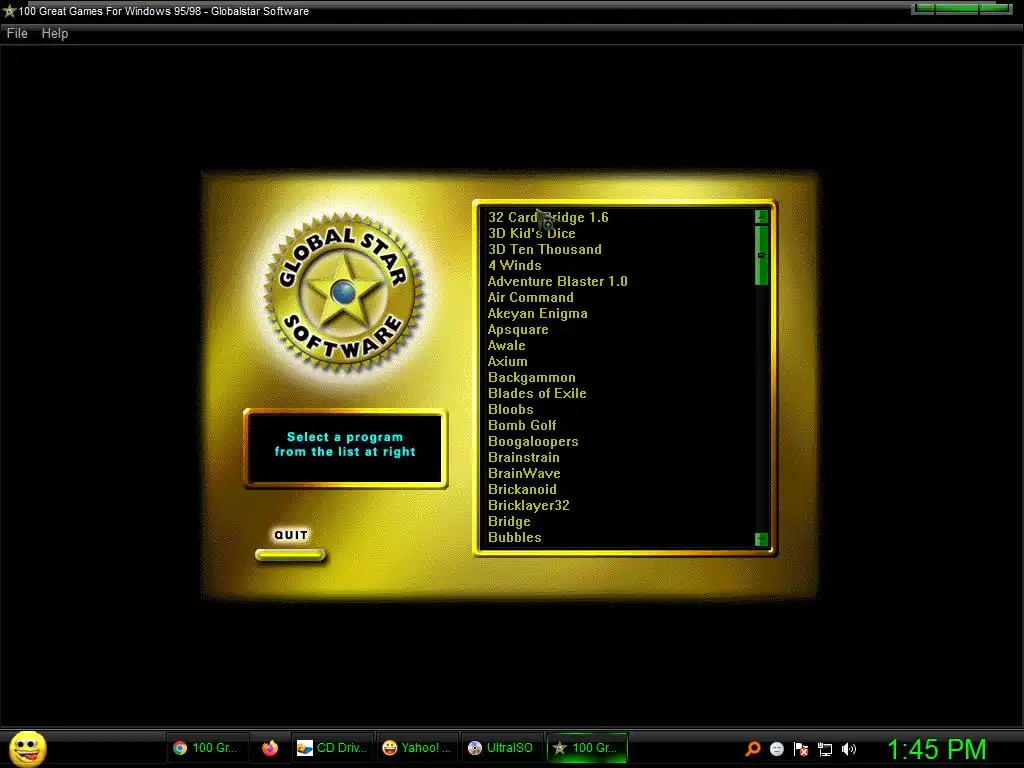
Task: Click the orange search tray icon
Action: coord(752,748)
